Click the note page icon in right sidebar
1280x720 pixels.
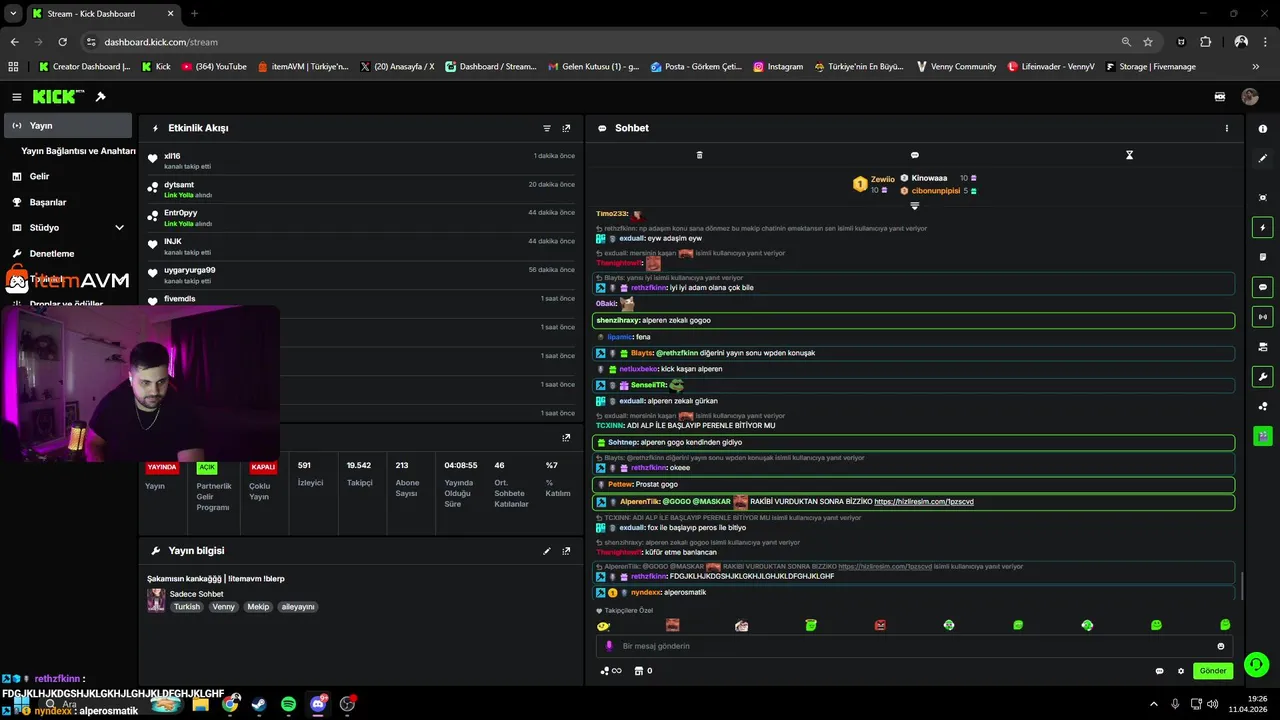(x=1263, y=257)
